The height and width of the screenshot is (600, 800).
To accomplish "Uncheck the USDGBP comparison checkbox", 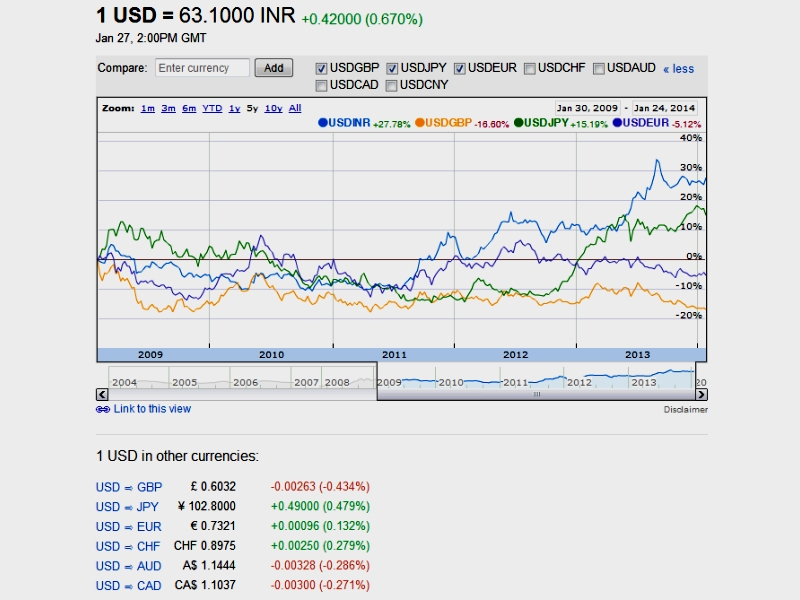I will click(322, 69).
